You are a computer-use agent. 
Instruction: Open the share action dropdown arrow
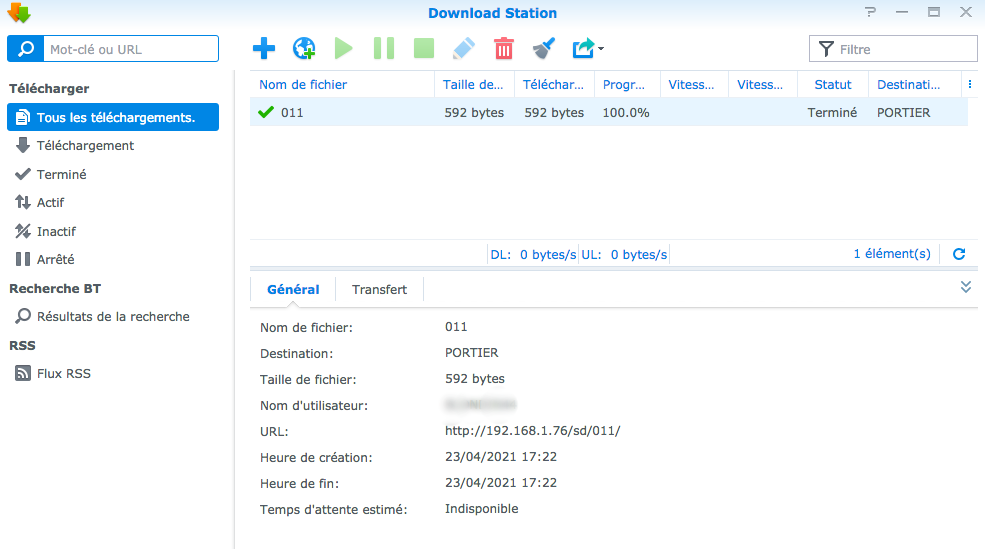[x=600, y=49]
